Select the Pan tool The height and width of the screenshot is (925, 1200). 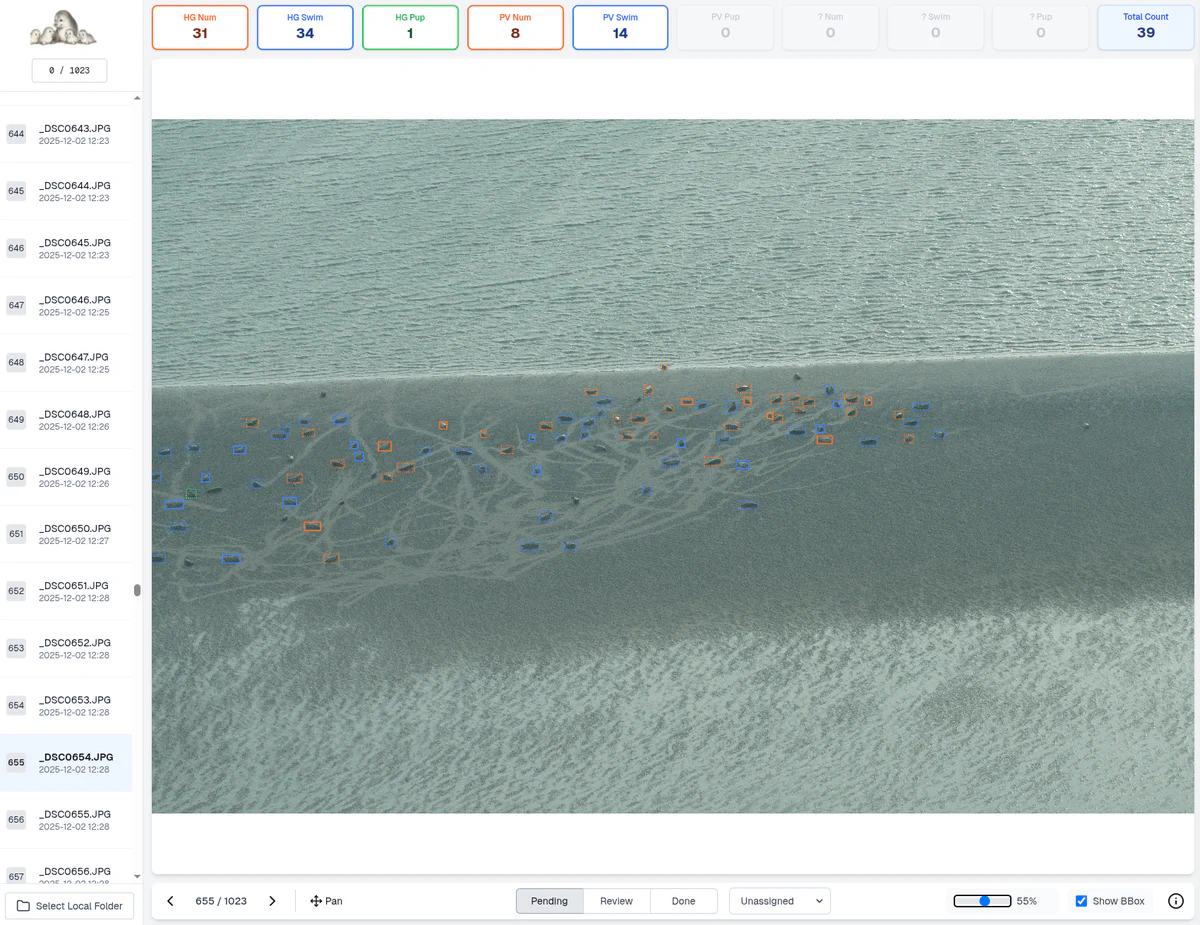(x=326, y=900)
